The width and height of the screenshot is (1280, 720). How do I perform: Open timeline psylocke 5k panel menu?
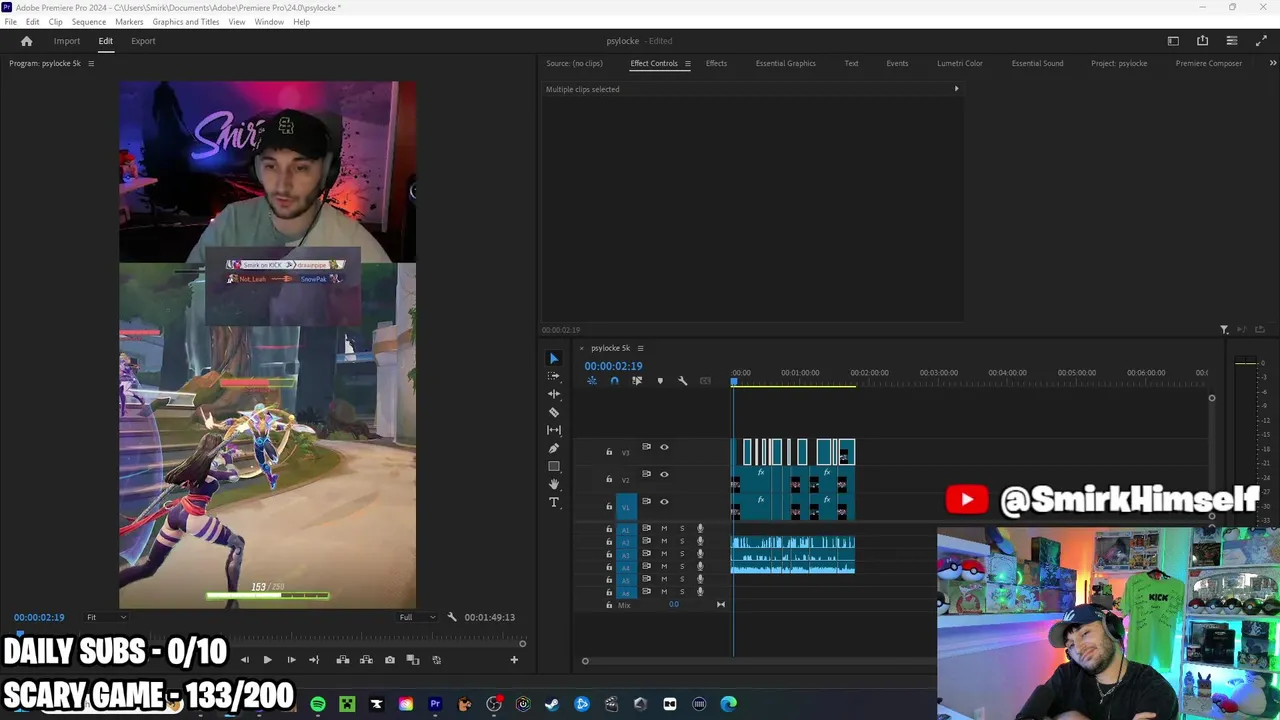coord(640,348)
